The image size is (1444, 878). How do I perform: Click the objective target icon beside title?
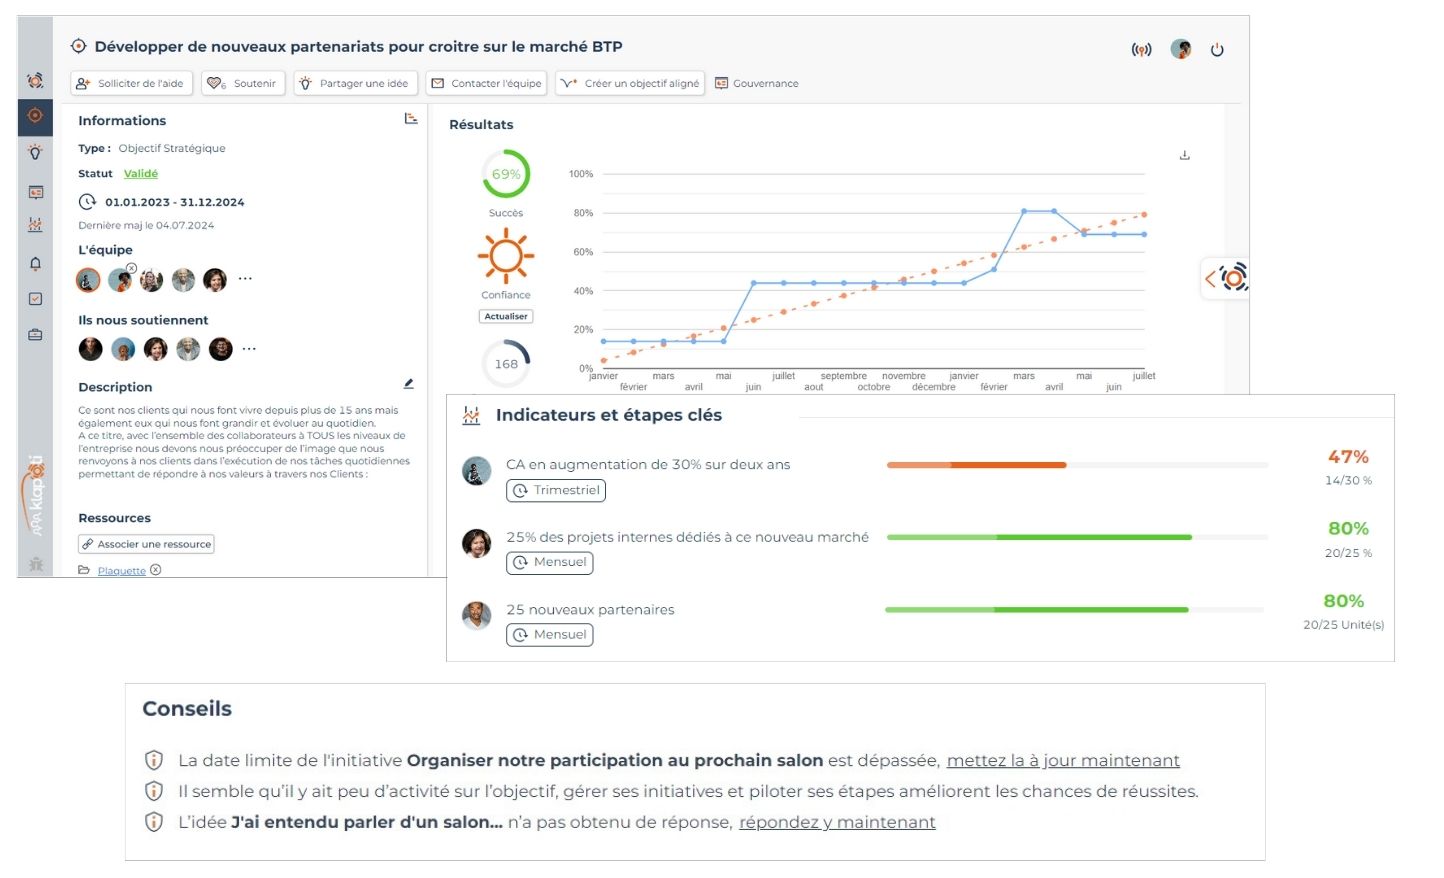[79, 46]
